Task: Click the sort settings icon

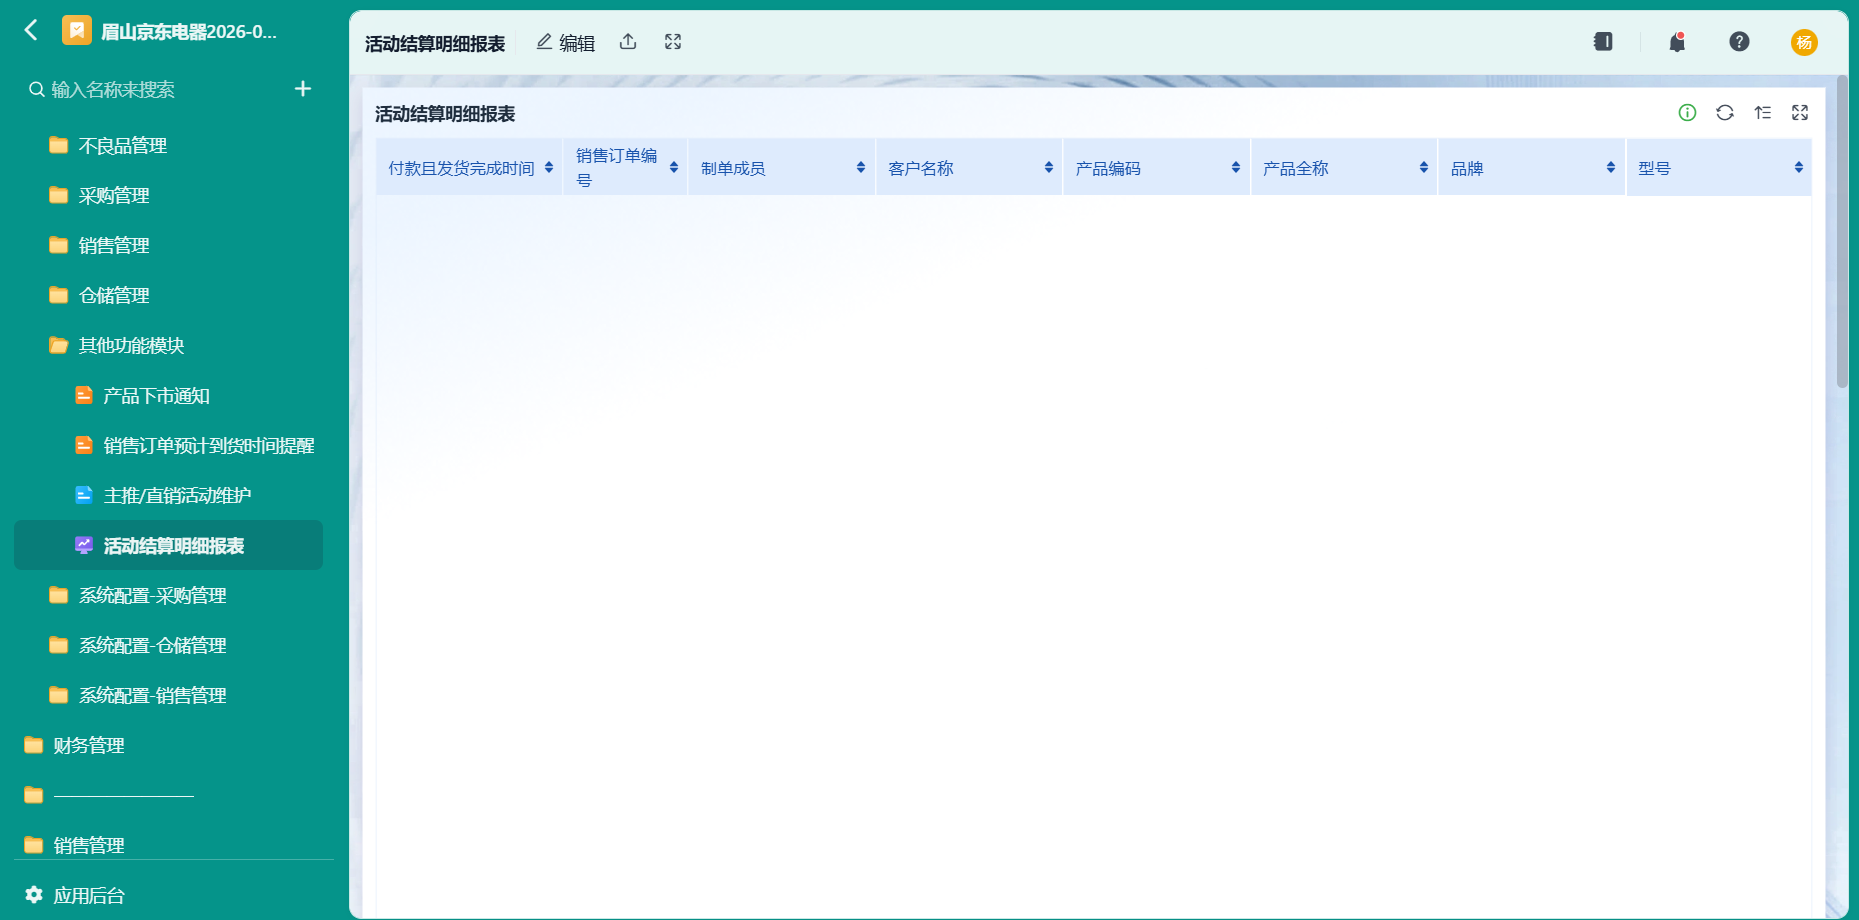Action: coord(1763,113)
